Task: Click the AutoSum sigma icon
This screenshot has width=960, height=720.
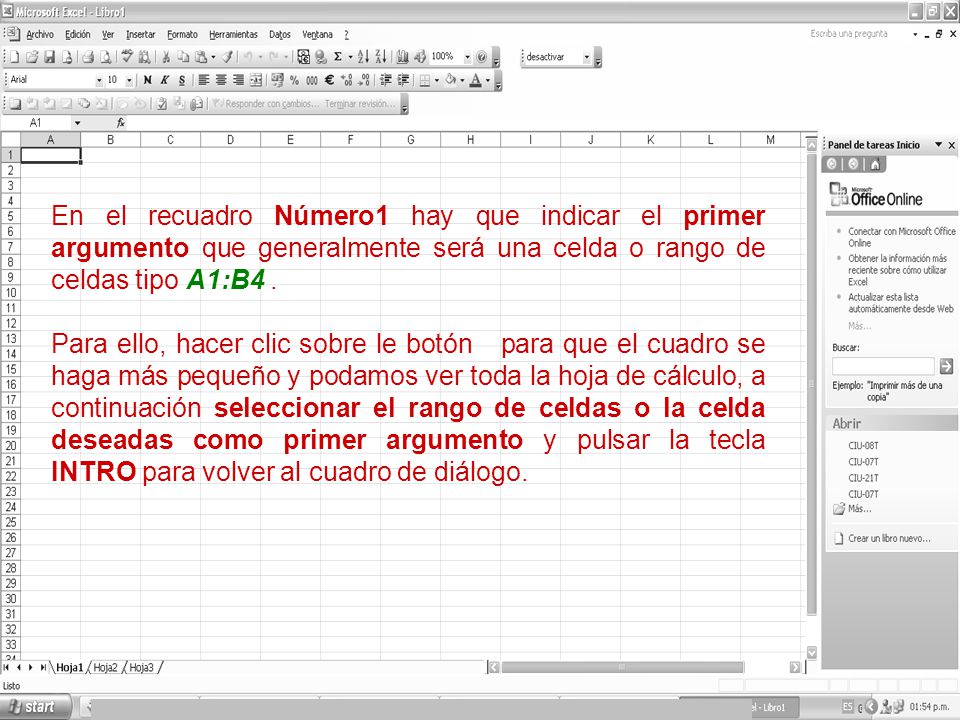Action: pyautogui.click(x=337, y=57)
